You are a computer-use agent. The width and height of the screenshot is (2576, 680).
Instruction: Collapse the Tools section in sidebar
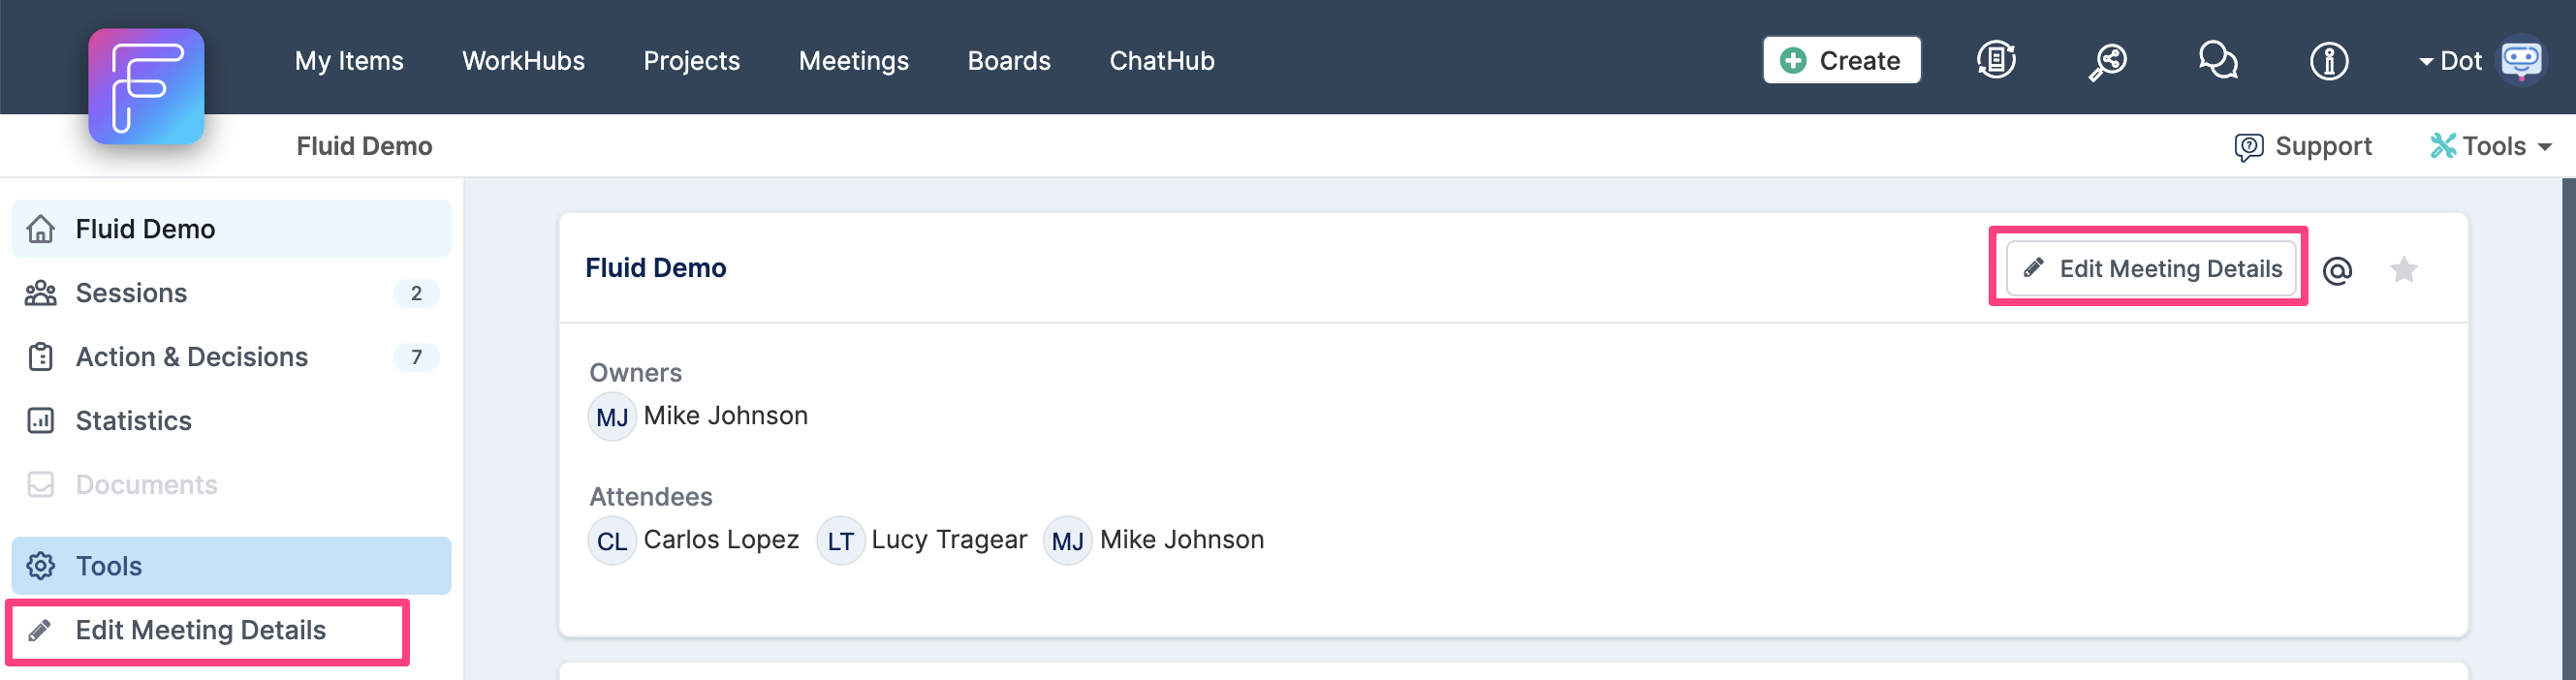[231, 566]
